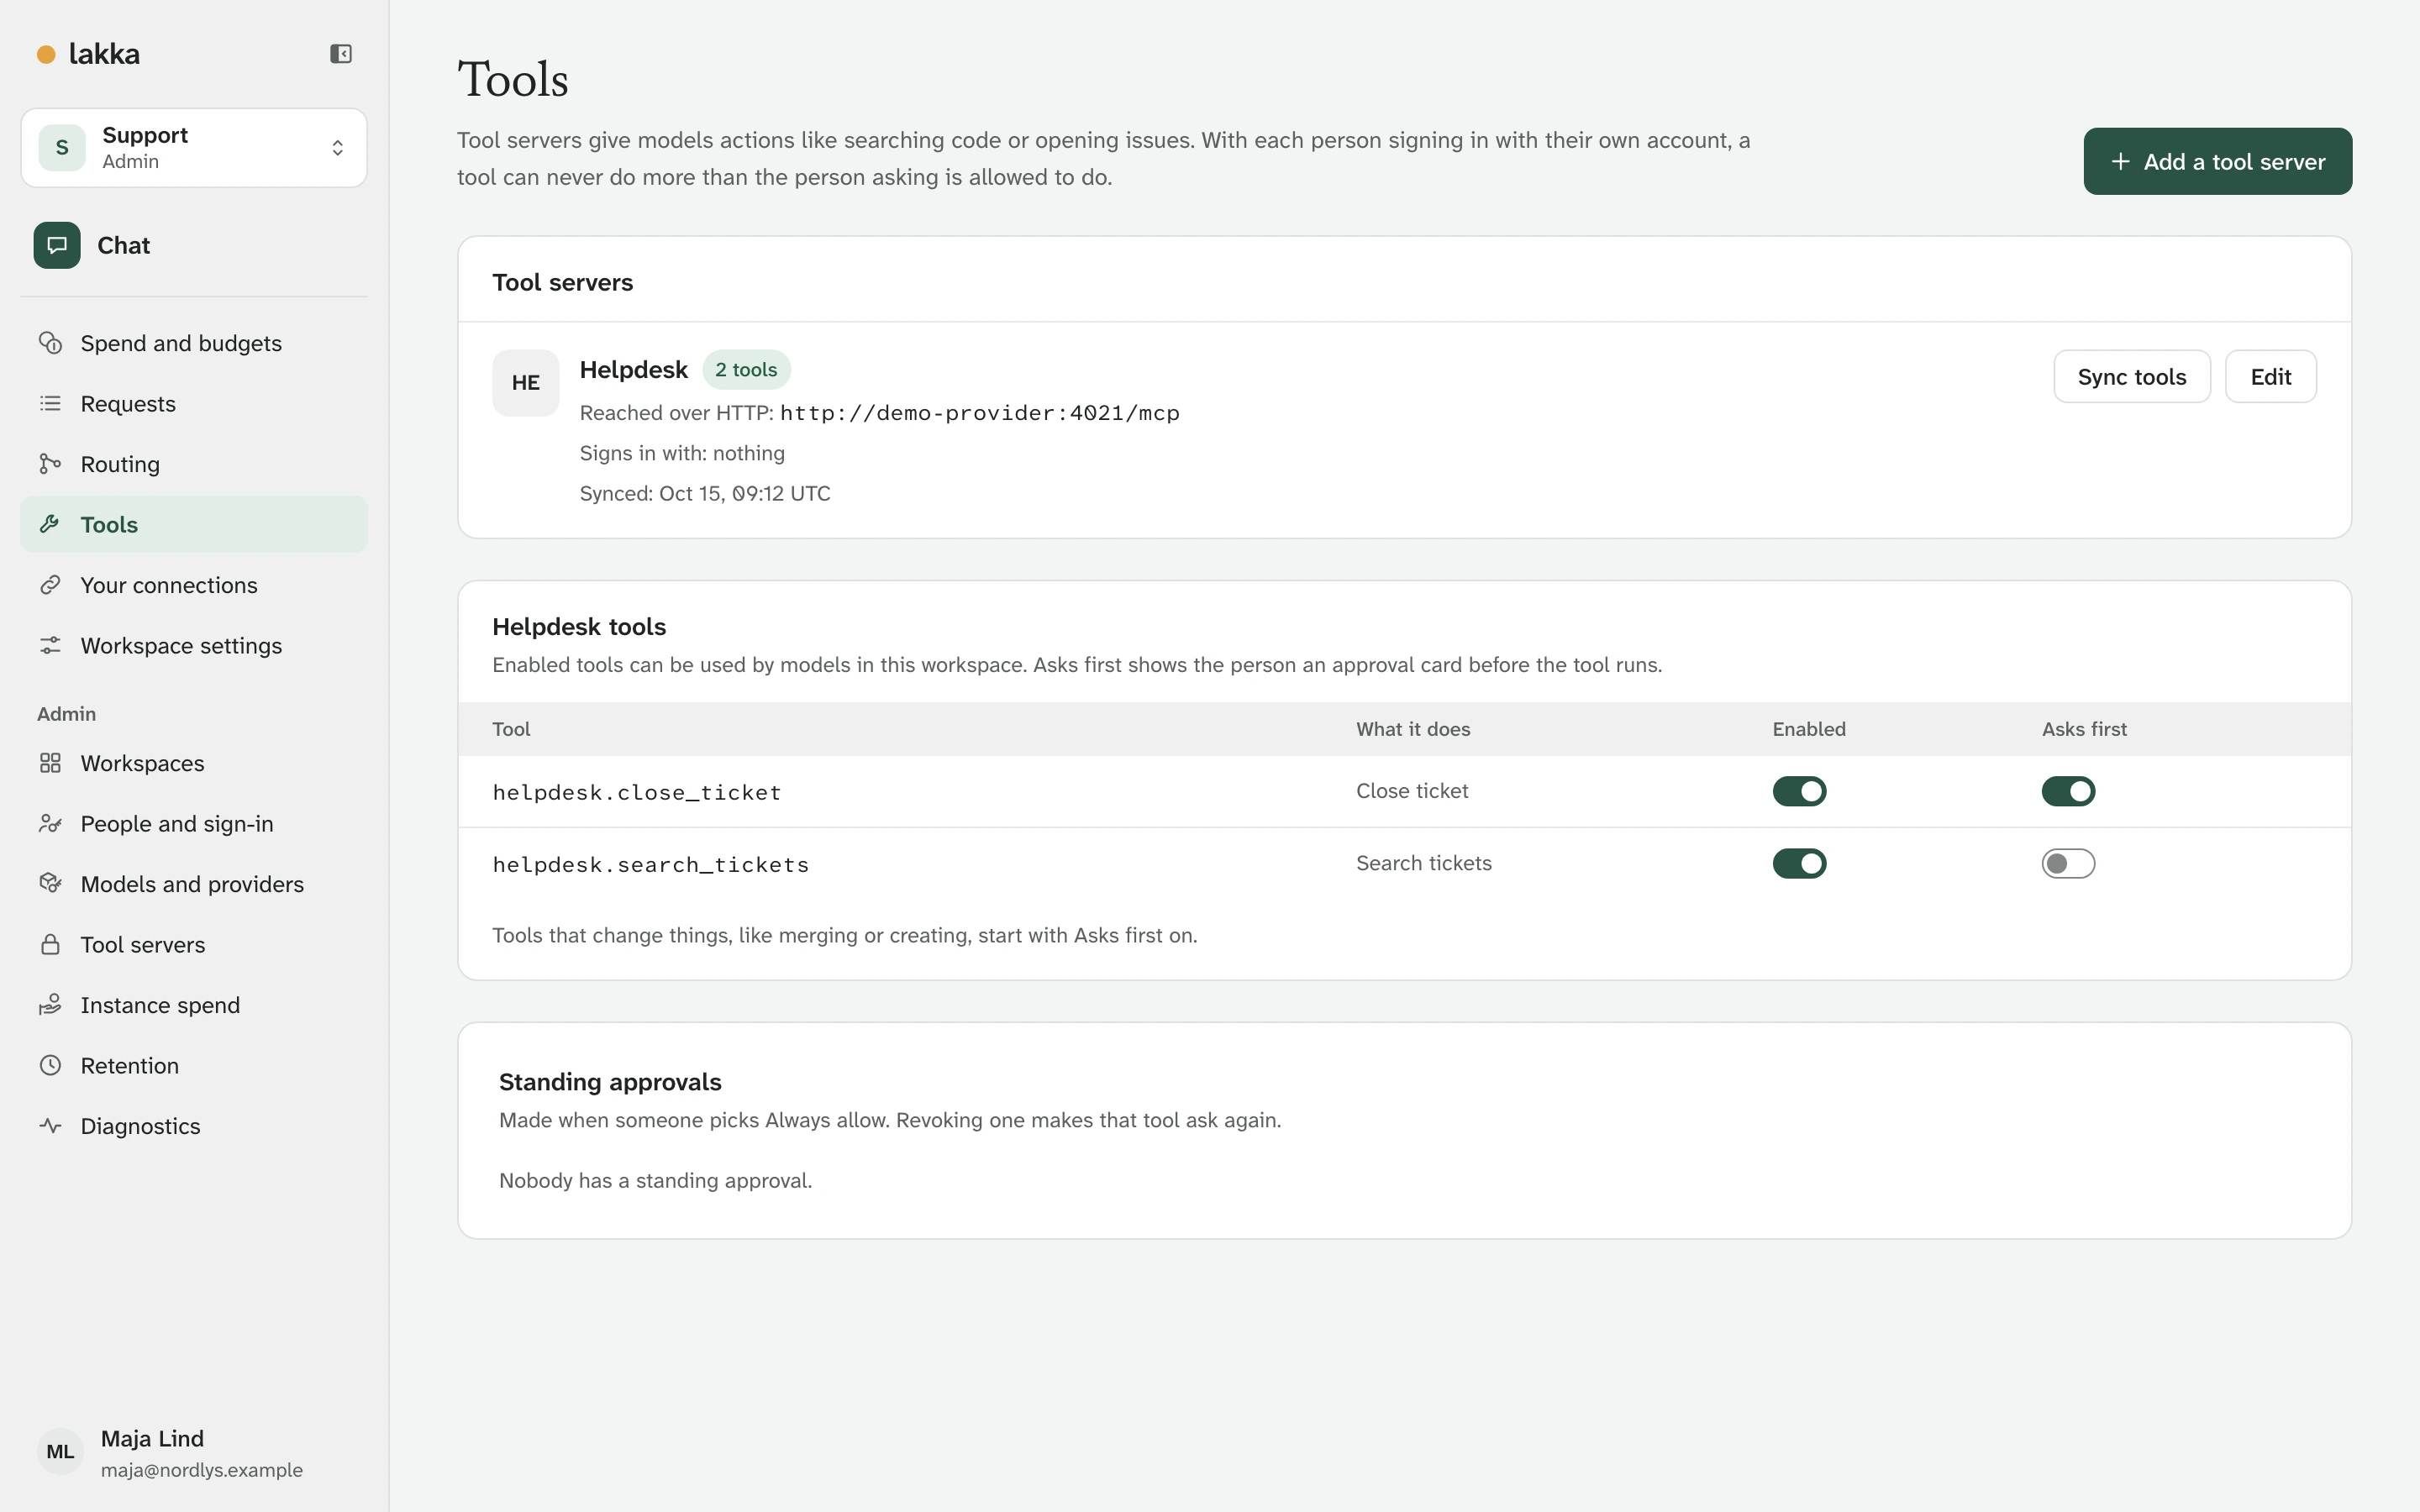Click the helpdesk.search_tickets tool name
The height and width of the screenshot is (1512, 2420).
coord(650,864)
